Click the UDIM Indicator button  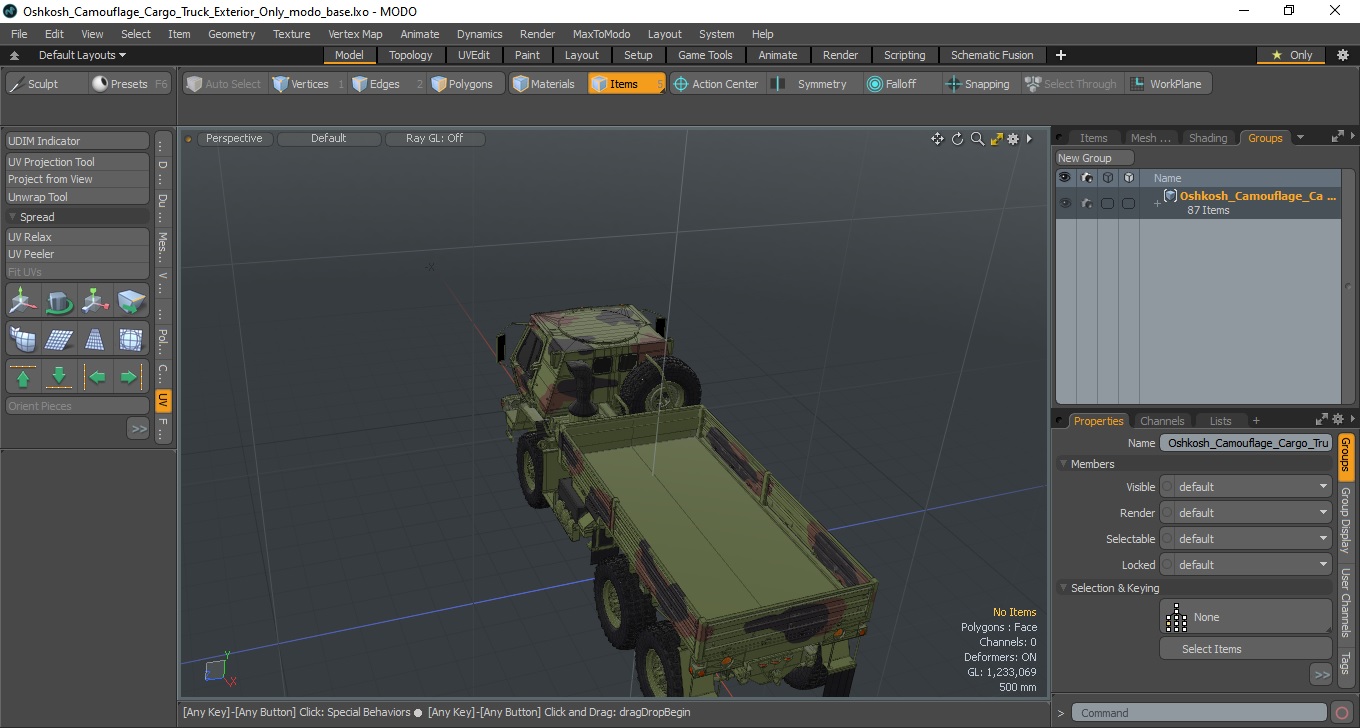77,141
